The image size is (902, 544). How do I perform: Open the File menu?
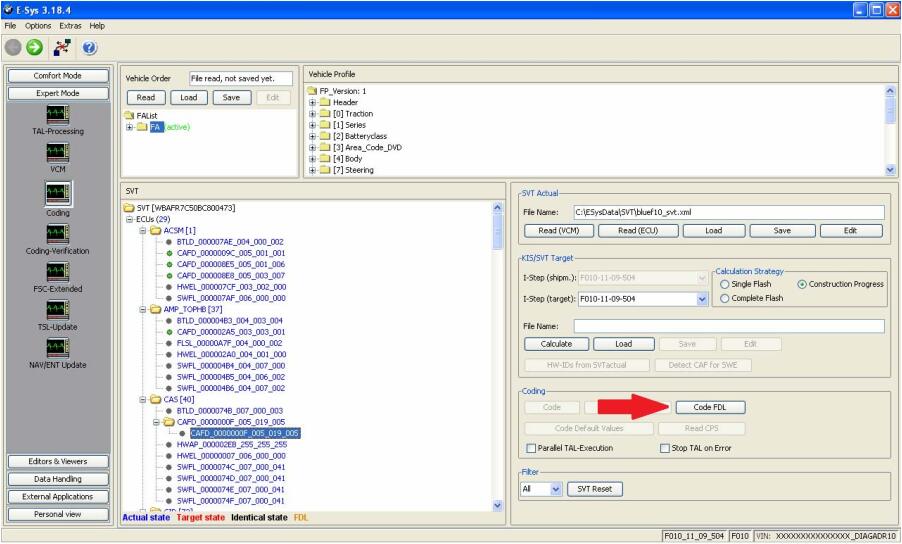coord(10,26)
